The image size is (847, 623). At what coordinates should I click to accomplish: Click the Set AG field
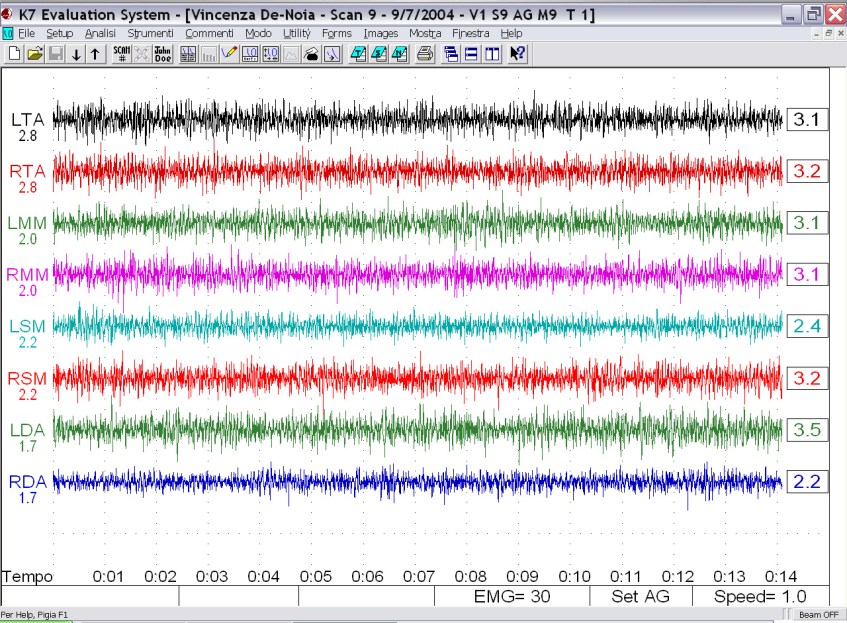coord(639,596)
